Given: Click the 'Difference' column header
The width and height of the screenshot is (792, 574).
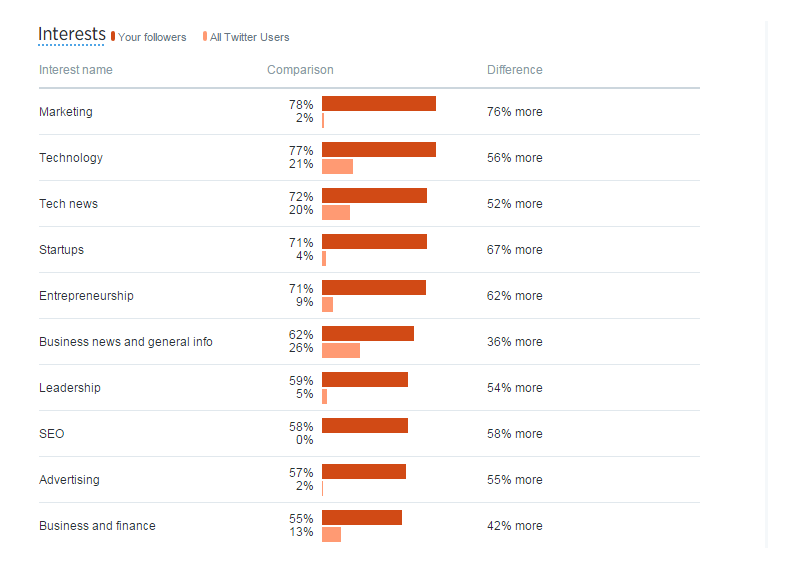Looking at the screenshot, I should click(x=515, y=70).
